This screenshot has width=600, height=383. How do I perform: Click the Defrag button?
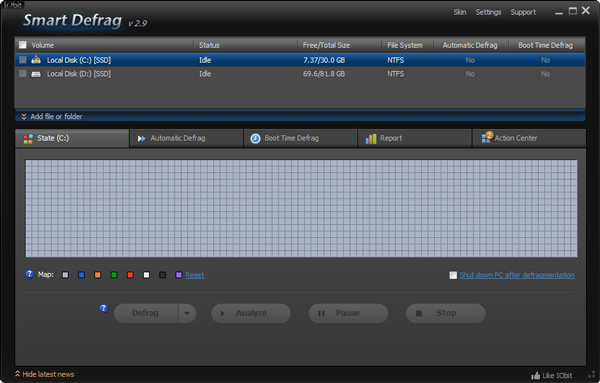[x=146, y=313]
